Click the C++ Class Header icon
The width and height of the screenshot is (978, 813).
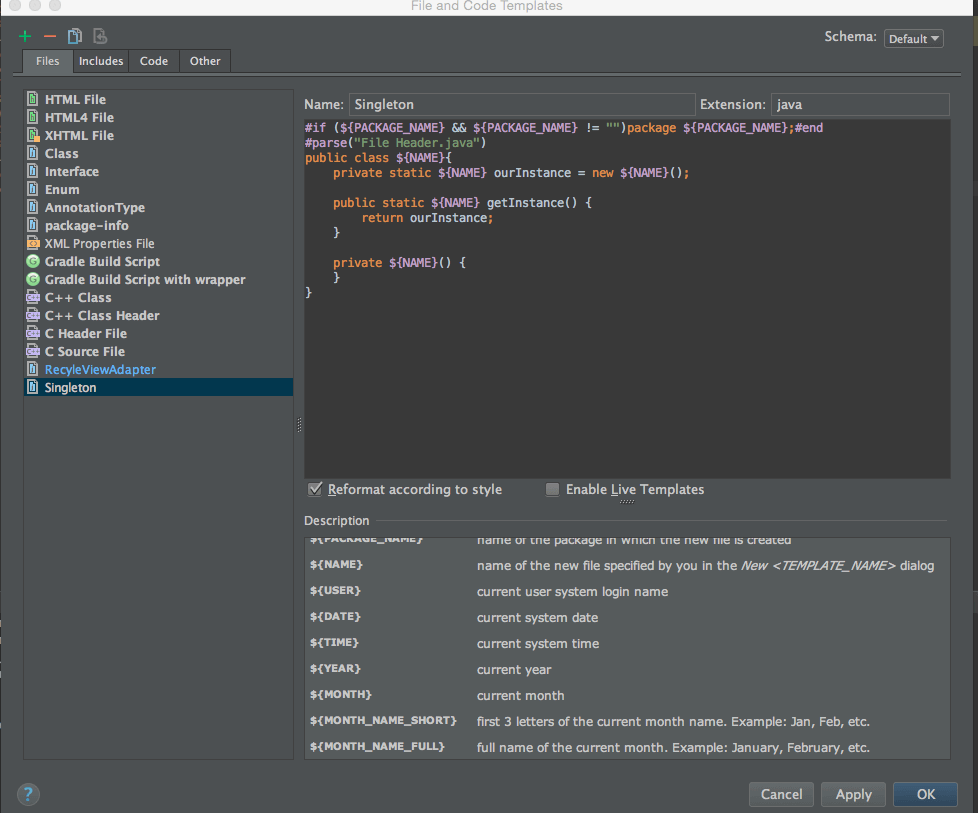(32, 316)
